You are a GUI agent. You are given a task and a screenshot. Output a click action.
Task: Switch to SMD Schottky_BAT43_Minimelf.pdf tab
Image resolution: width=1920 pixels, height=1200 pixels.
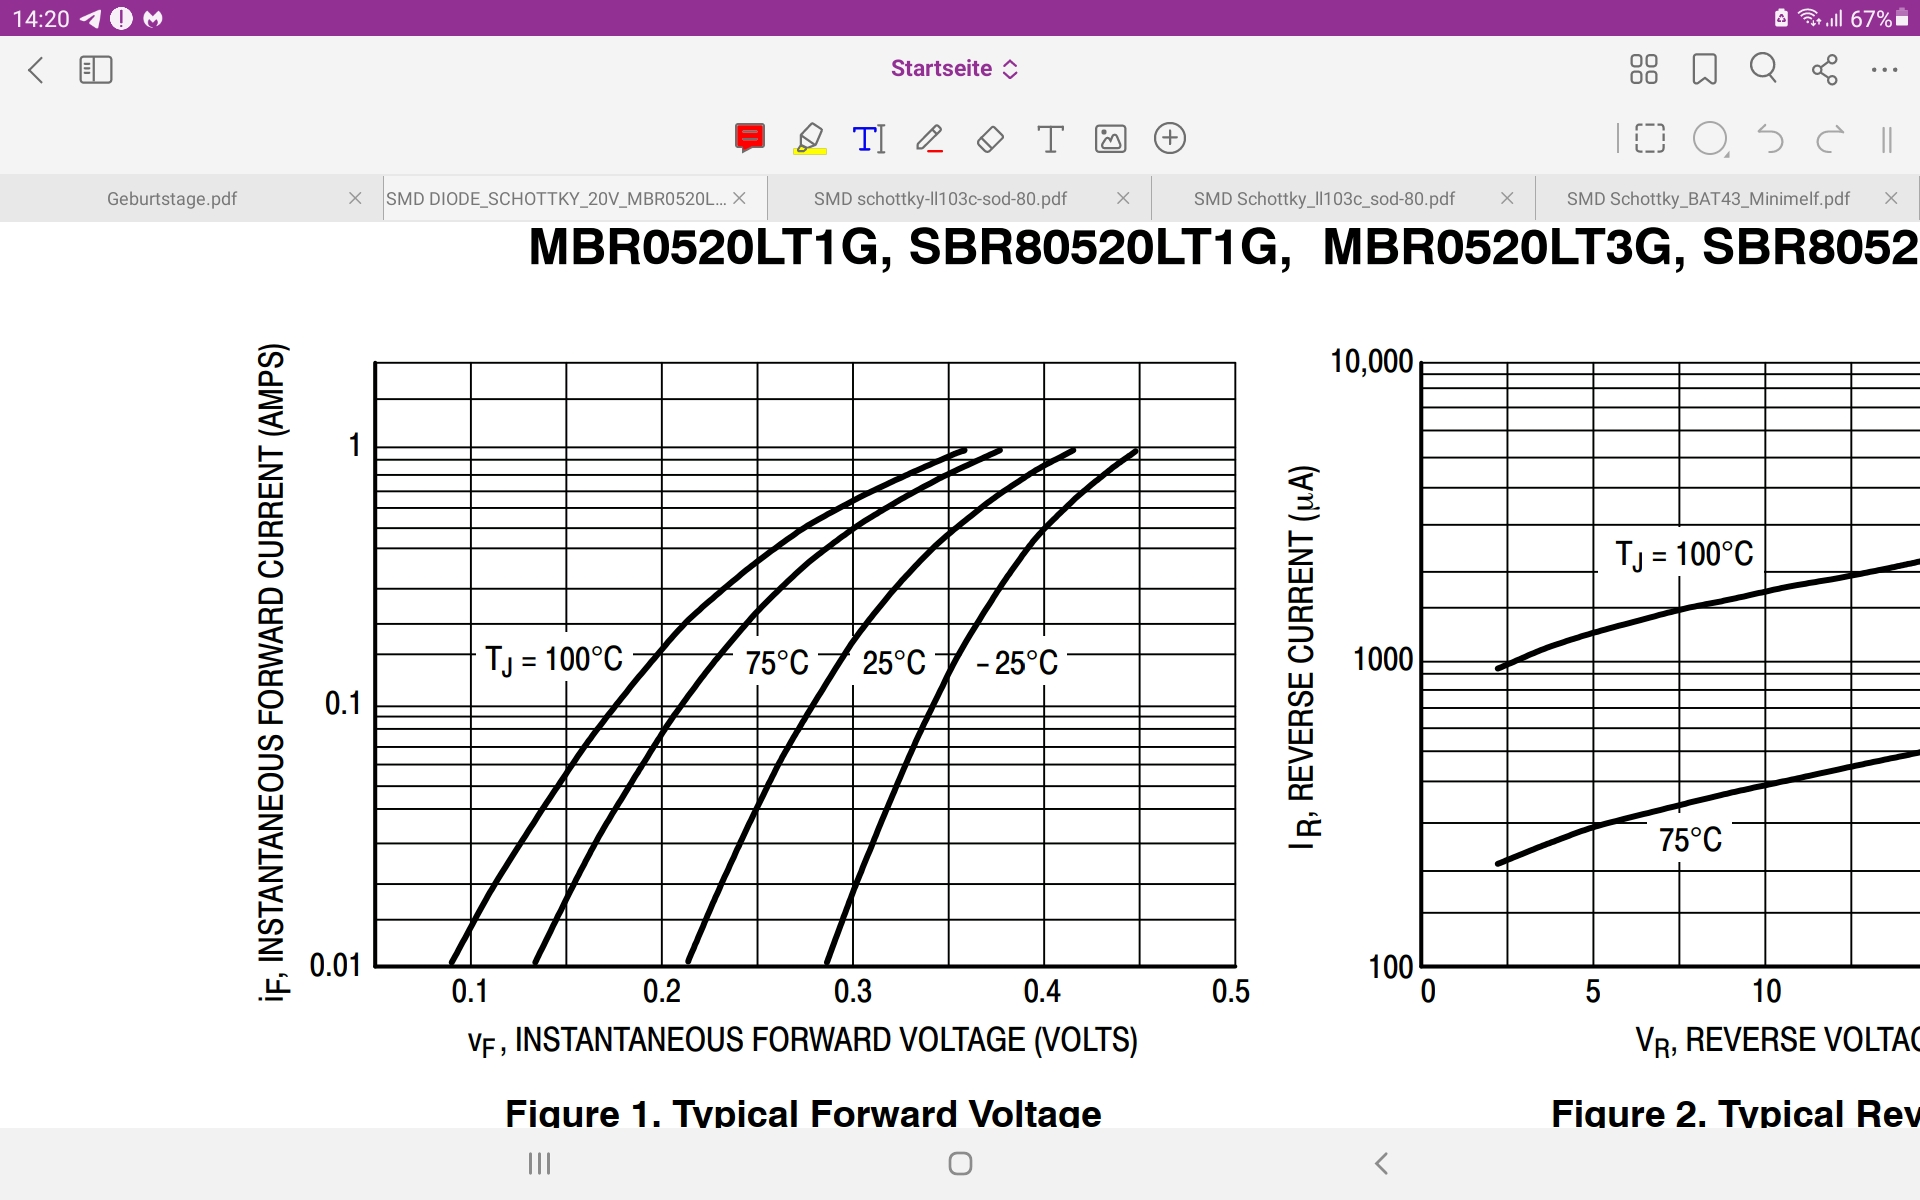pyautogui.click(x=1708, y=198)
